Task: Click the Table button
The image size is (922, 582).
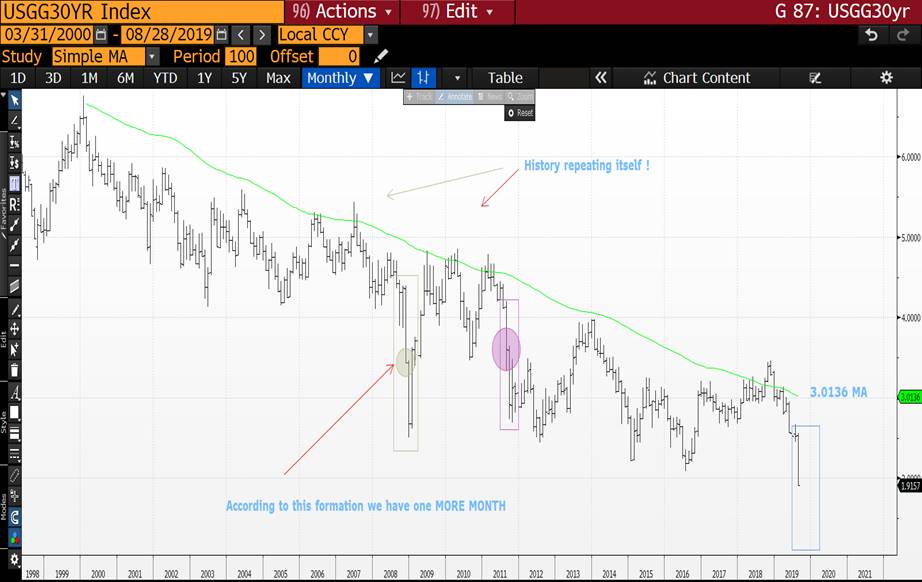Action: point(505,78)
